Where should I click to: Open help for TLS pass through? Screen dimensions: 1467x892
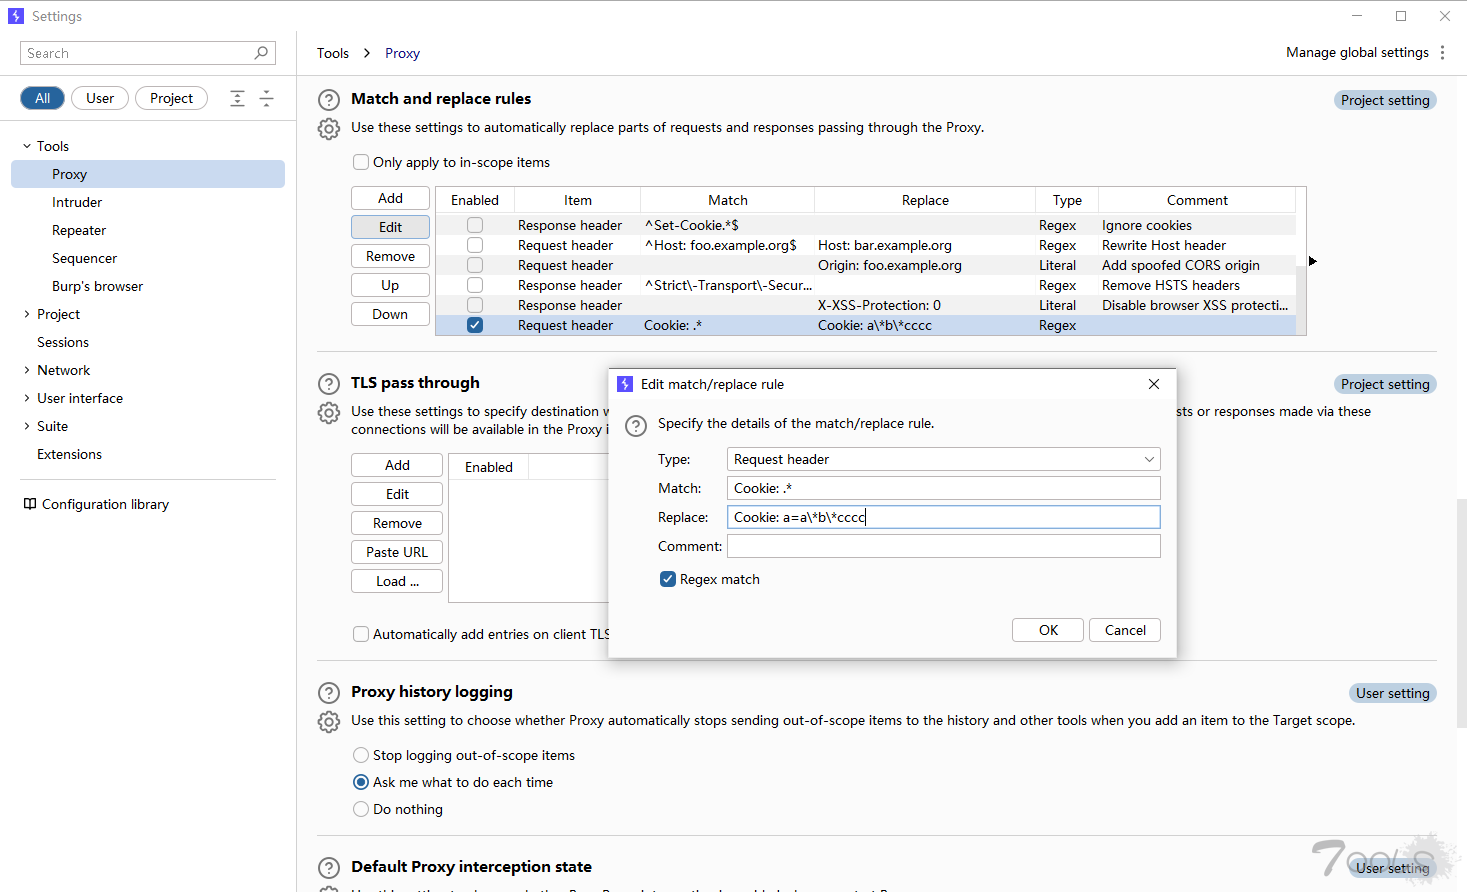click(329, 384)
